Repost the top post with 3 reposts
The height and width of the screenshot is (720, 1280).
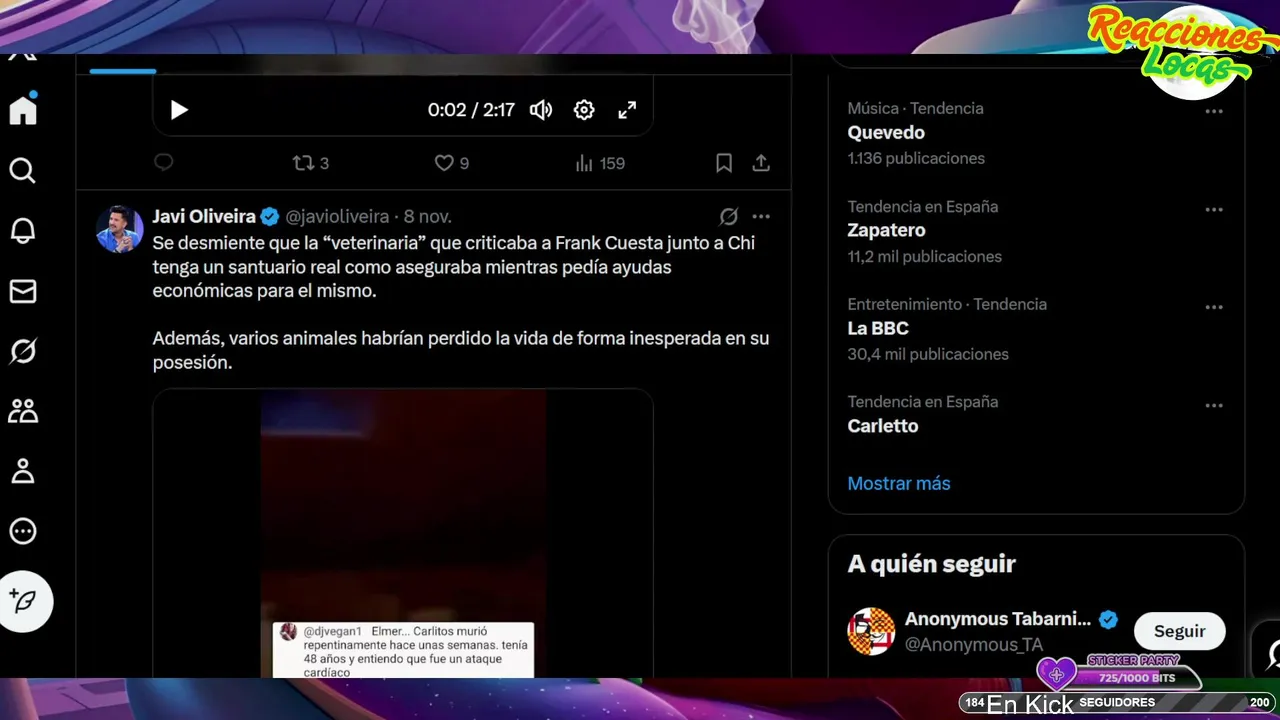[310, 163]
